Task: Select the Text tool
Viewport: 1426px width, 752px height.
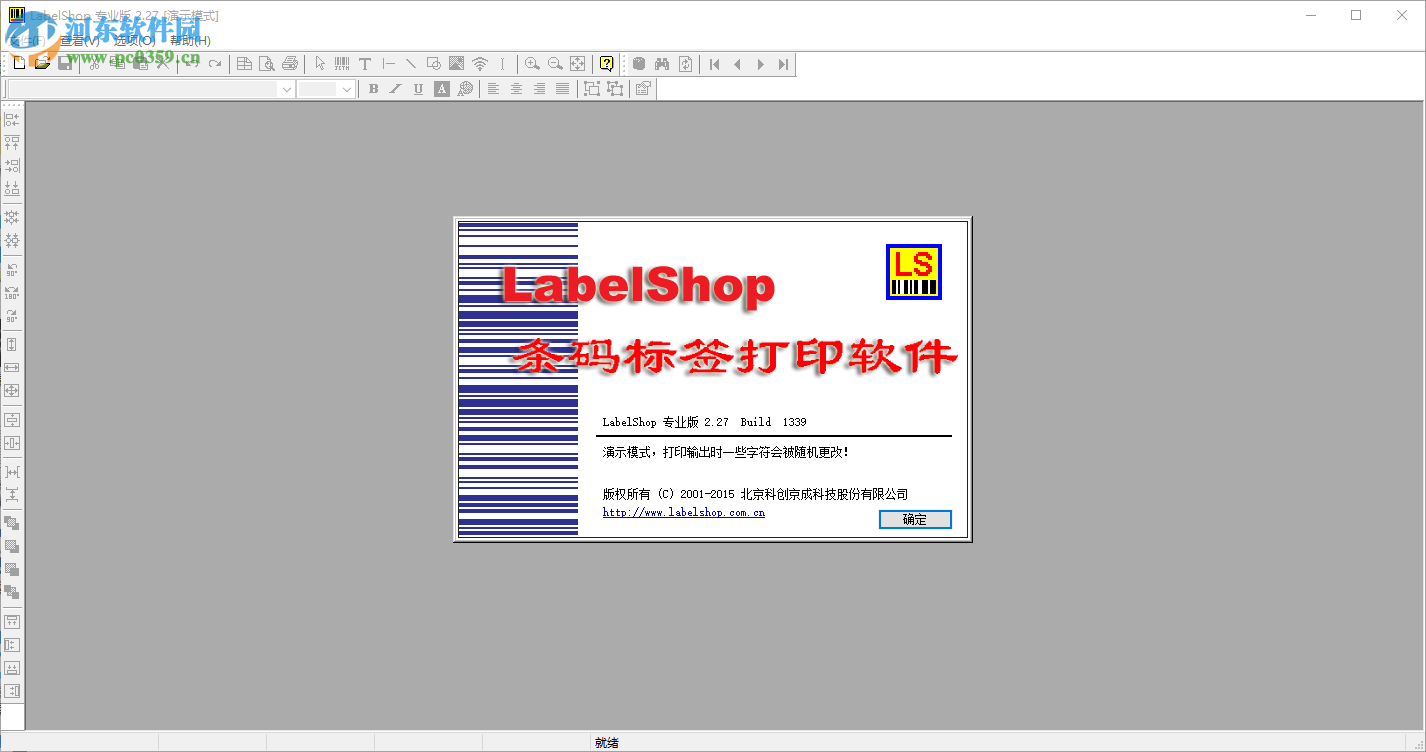Action: point(365,63)
